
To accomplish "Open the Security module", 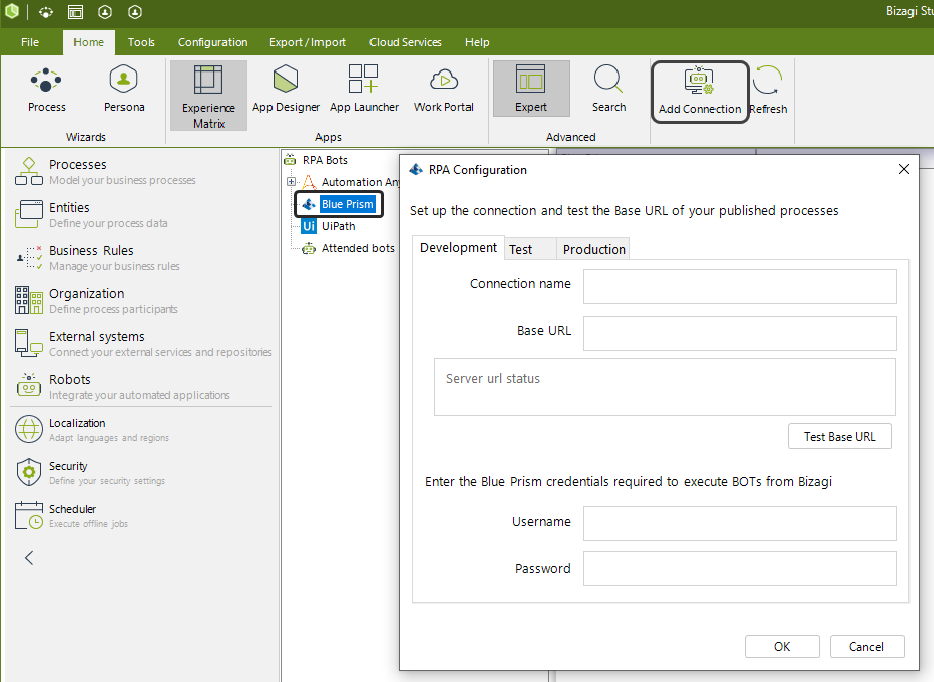I will (x=90, y=472).
